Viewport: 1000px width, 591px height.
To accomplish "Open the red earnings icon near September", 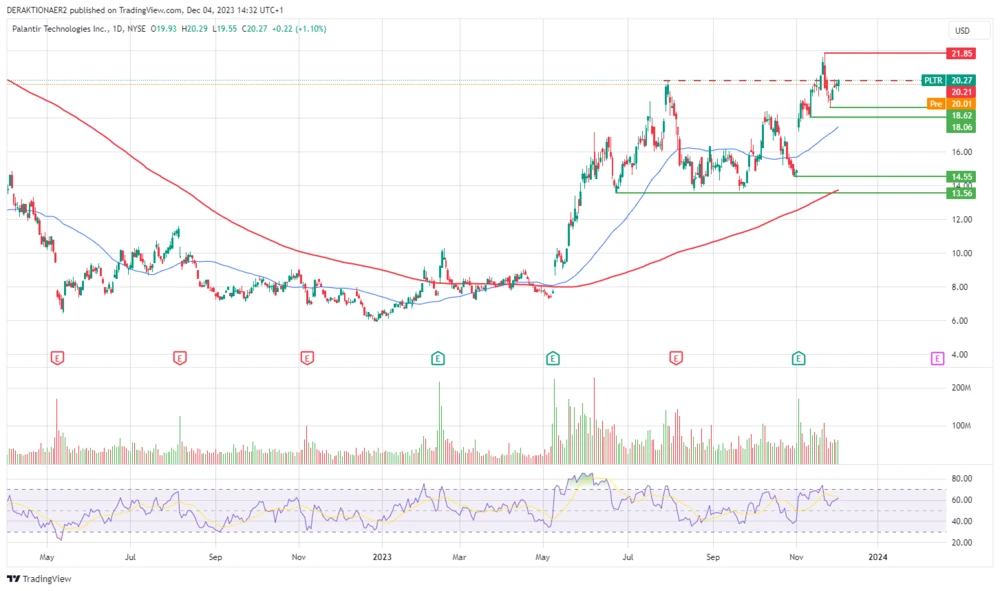I will coord(181,357).
